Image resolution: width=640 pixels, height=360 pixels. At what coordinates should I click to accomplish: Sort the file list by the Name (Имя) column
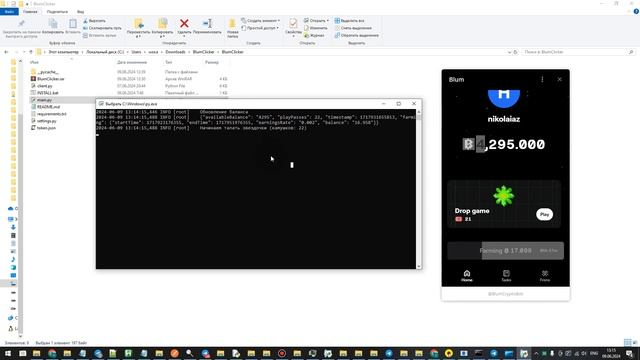pos(34,62)
